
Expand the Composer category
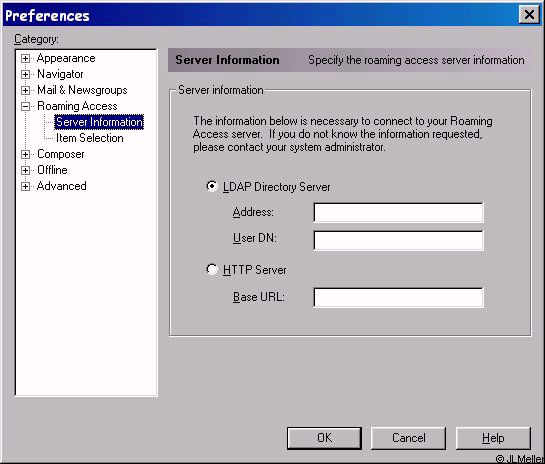(25, 154)
